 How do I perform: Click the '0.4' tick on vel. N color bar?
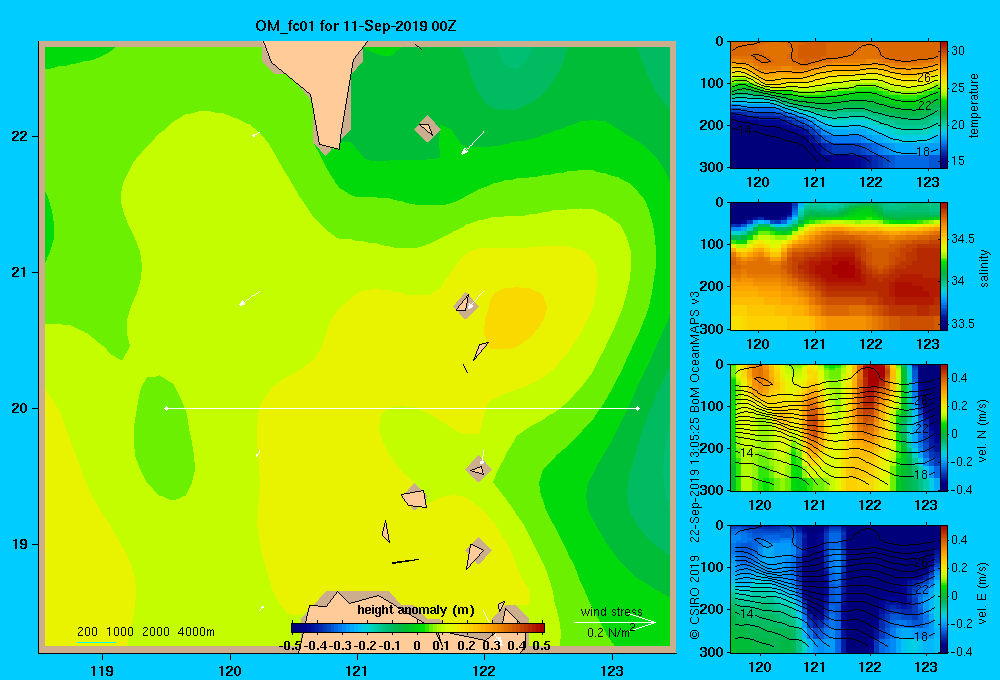pyautogui.click(x=959, y=378)
